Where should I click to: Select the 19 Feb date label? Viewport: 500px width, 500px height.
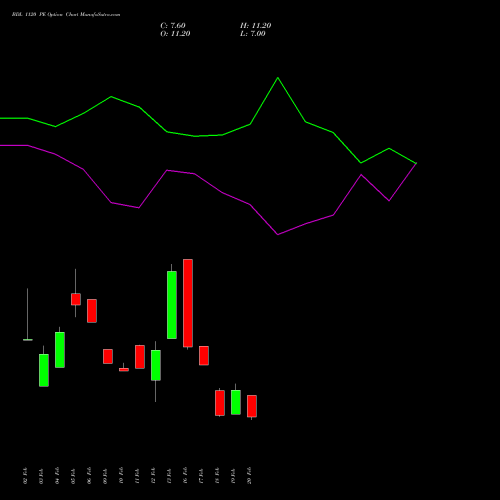click(x=233, y=476)
